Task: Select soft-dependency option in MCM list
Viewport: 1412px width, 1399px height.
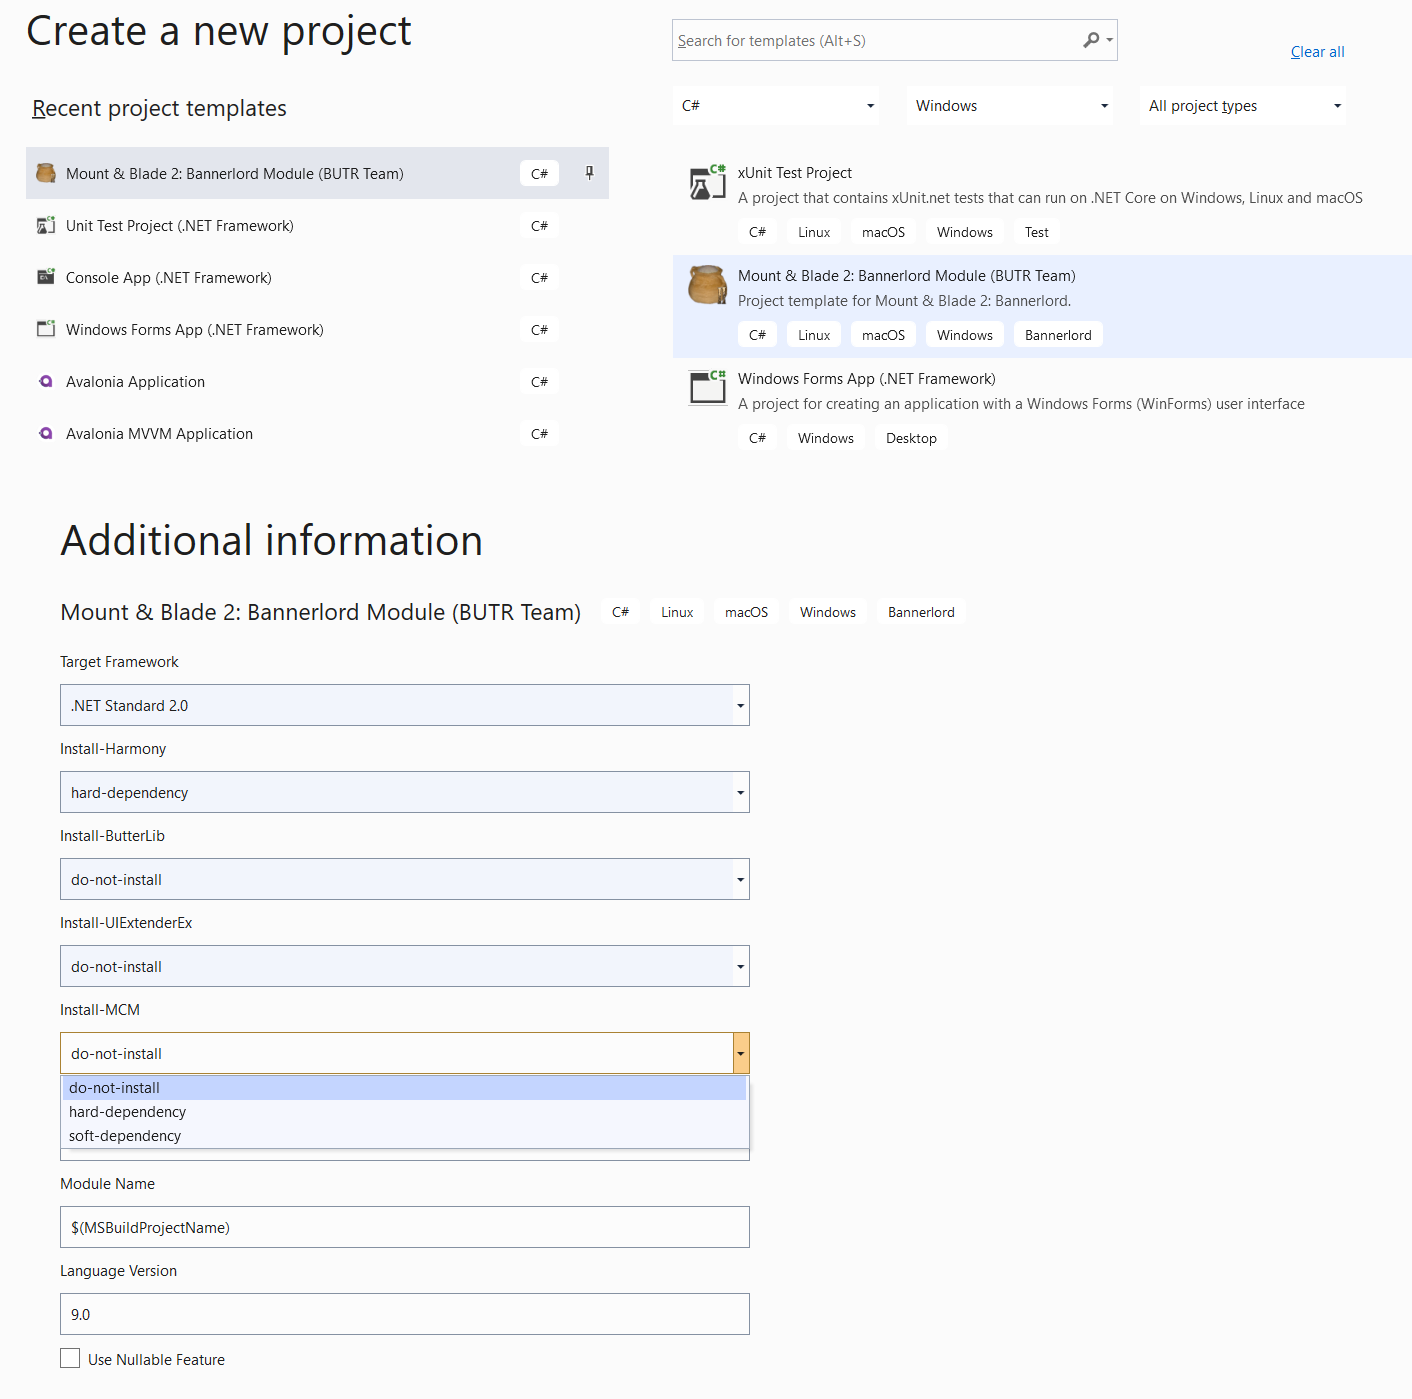Action: point(404,1136)
